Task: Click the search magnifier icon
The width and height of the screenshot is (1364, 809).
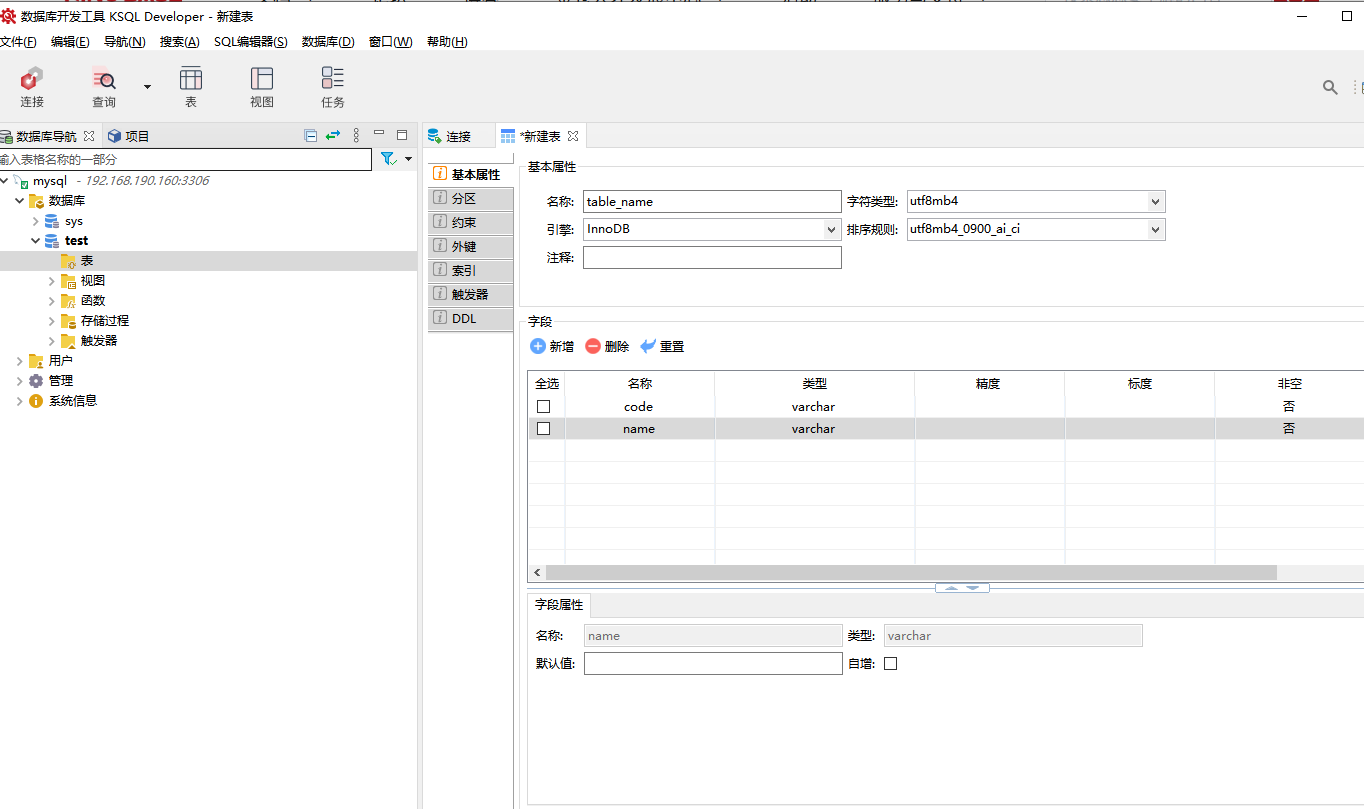Action: pyautogui.click(x=1330, y=88)
